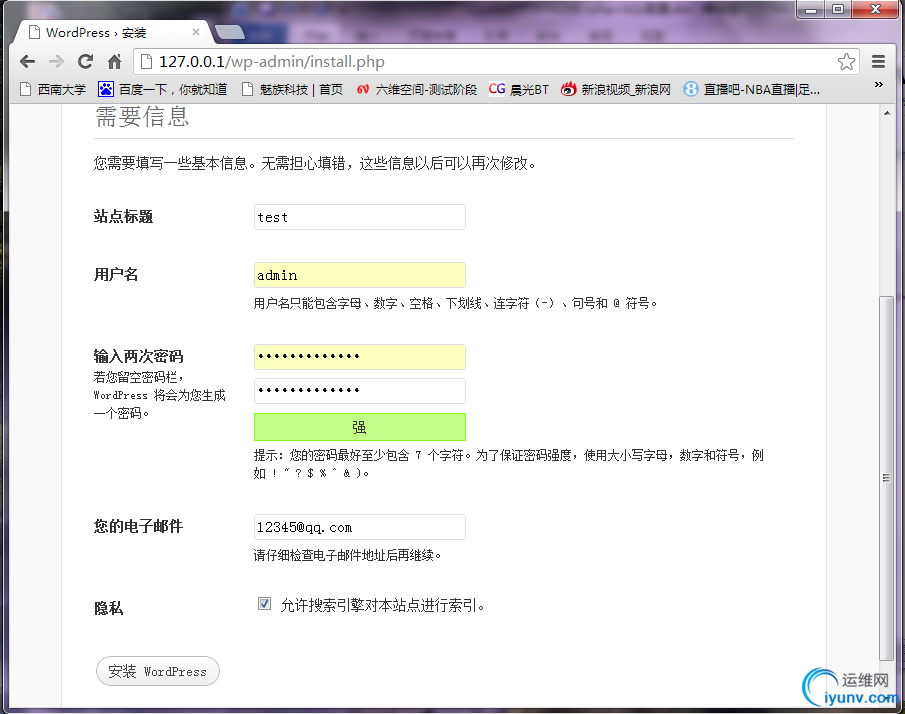Click the email field 12345@qq.com
Image resolution: width=905 pixels, height=714 pixels.
[360, 527]
